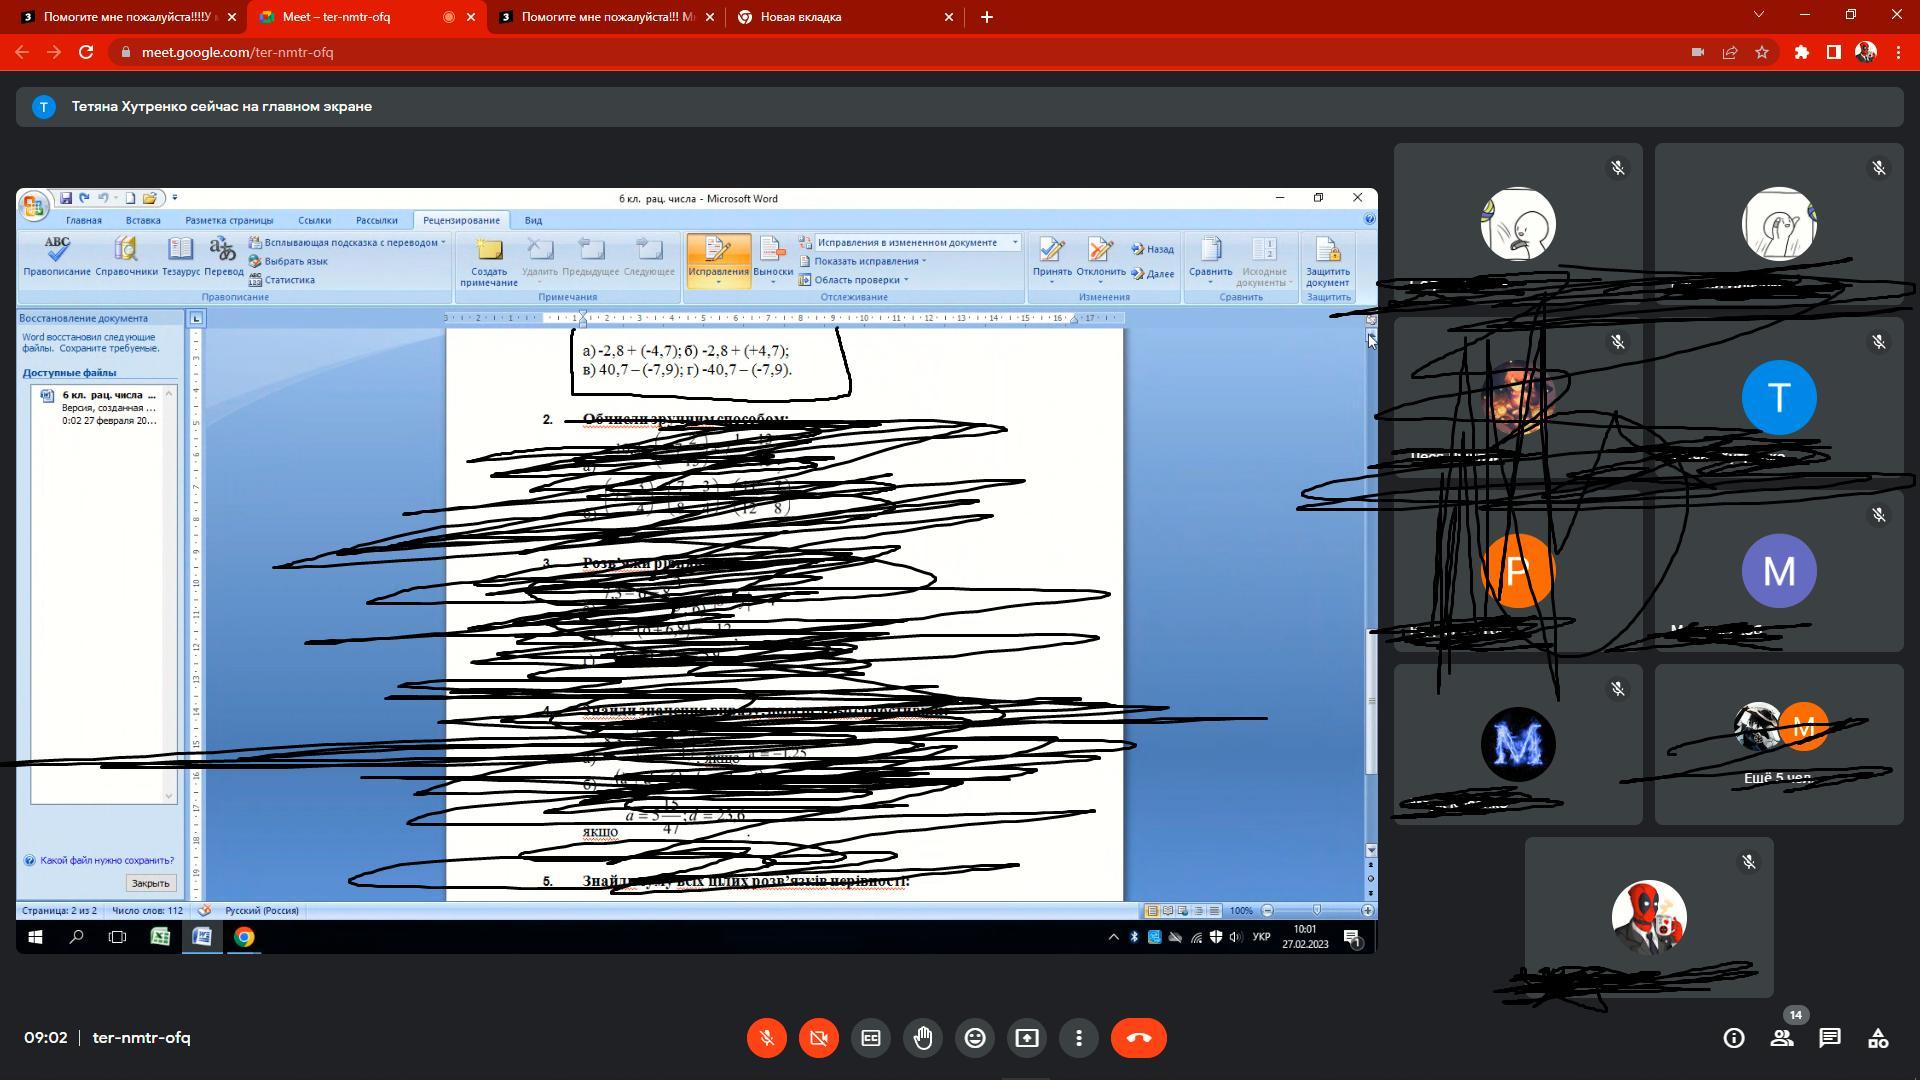Reload the Meet page
Screen dimensions: 1920x1080
pyautogui.click(x=86, y=52)
